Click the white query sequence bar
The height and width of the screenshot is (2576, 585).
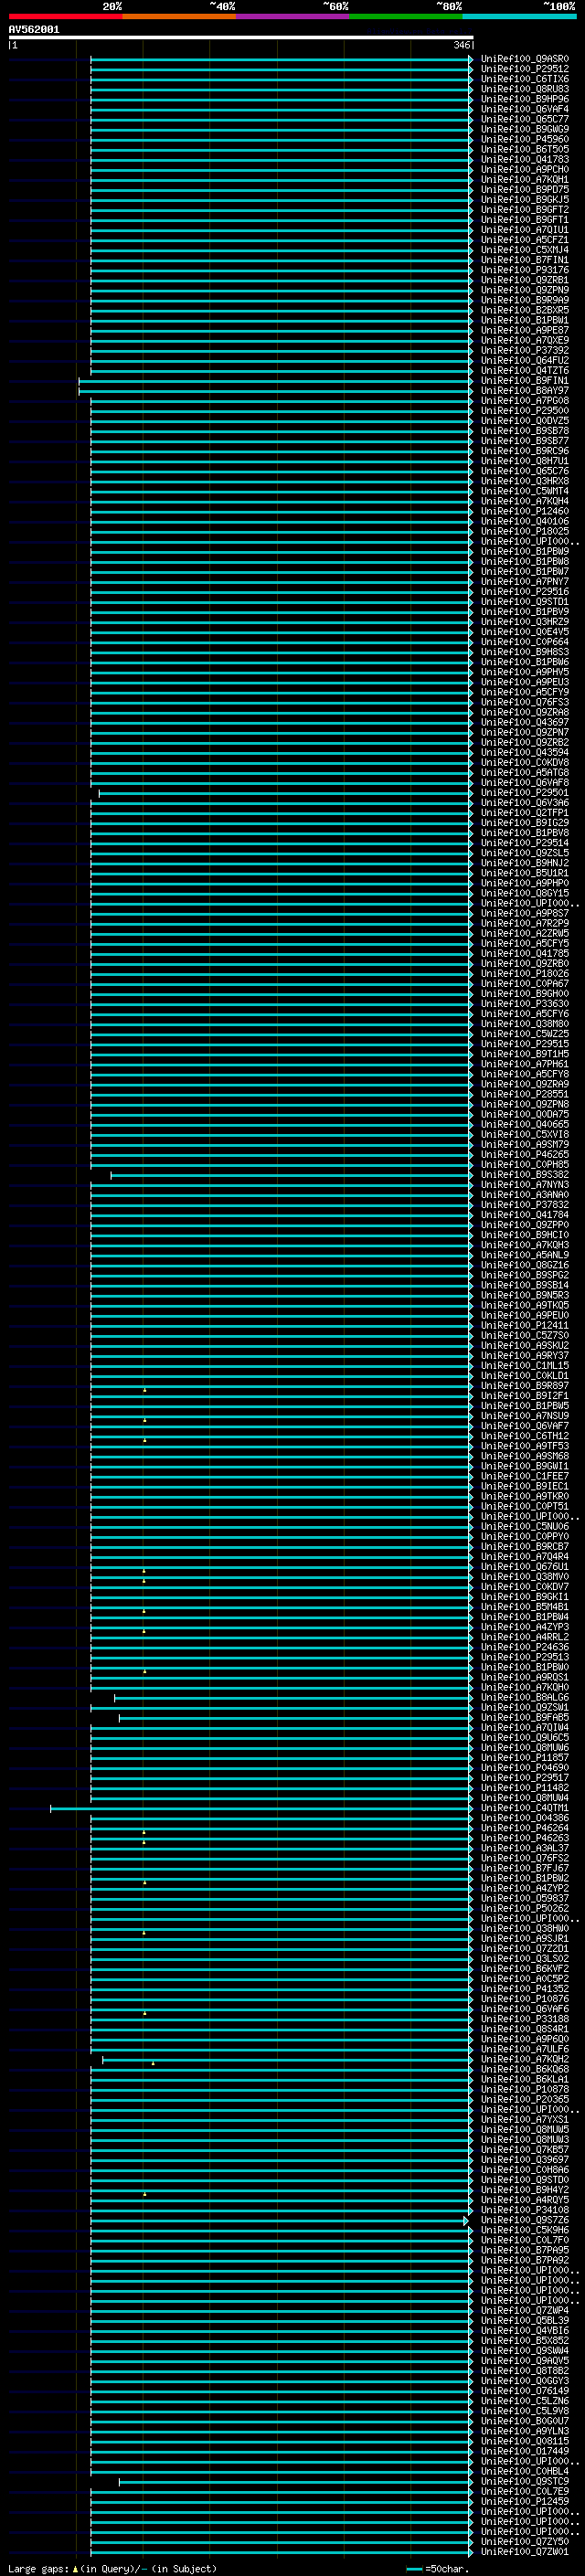[241, 38]
